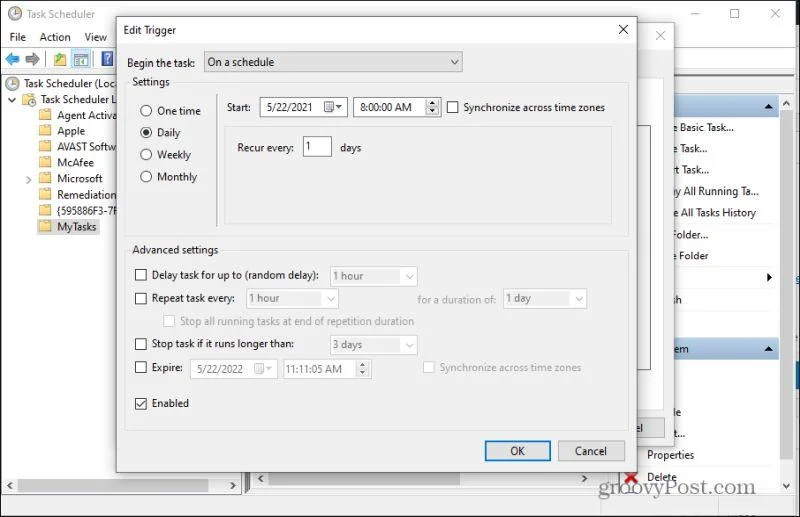Click Properties in the Actions pane
Image resolution: width=800 pixels, height=517 pixels.
[x=670, y=455]
